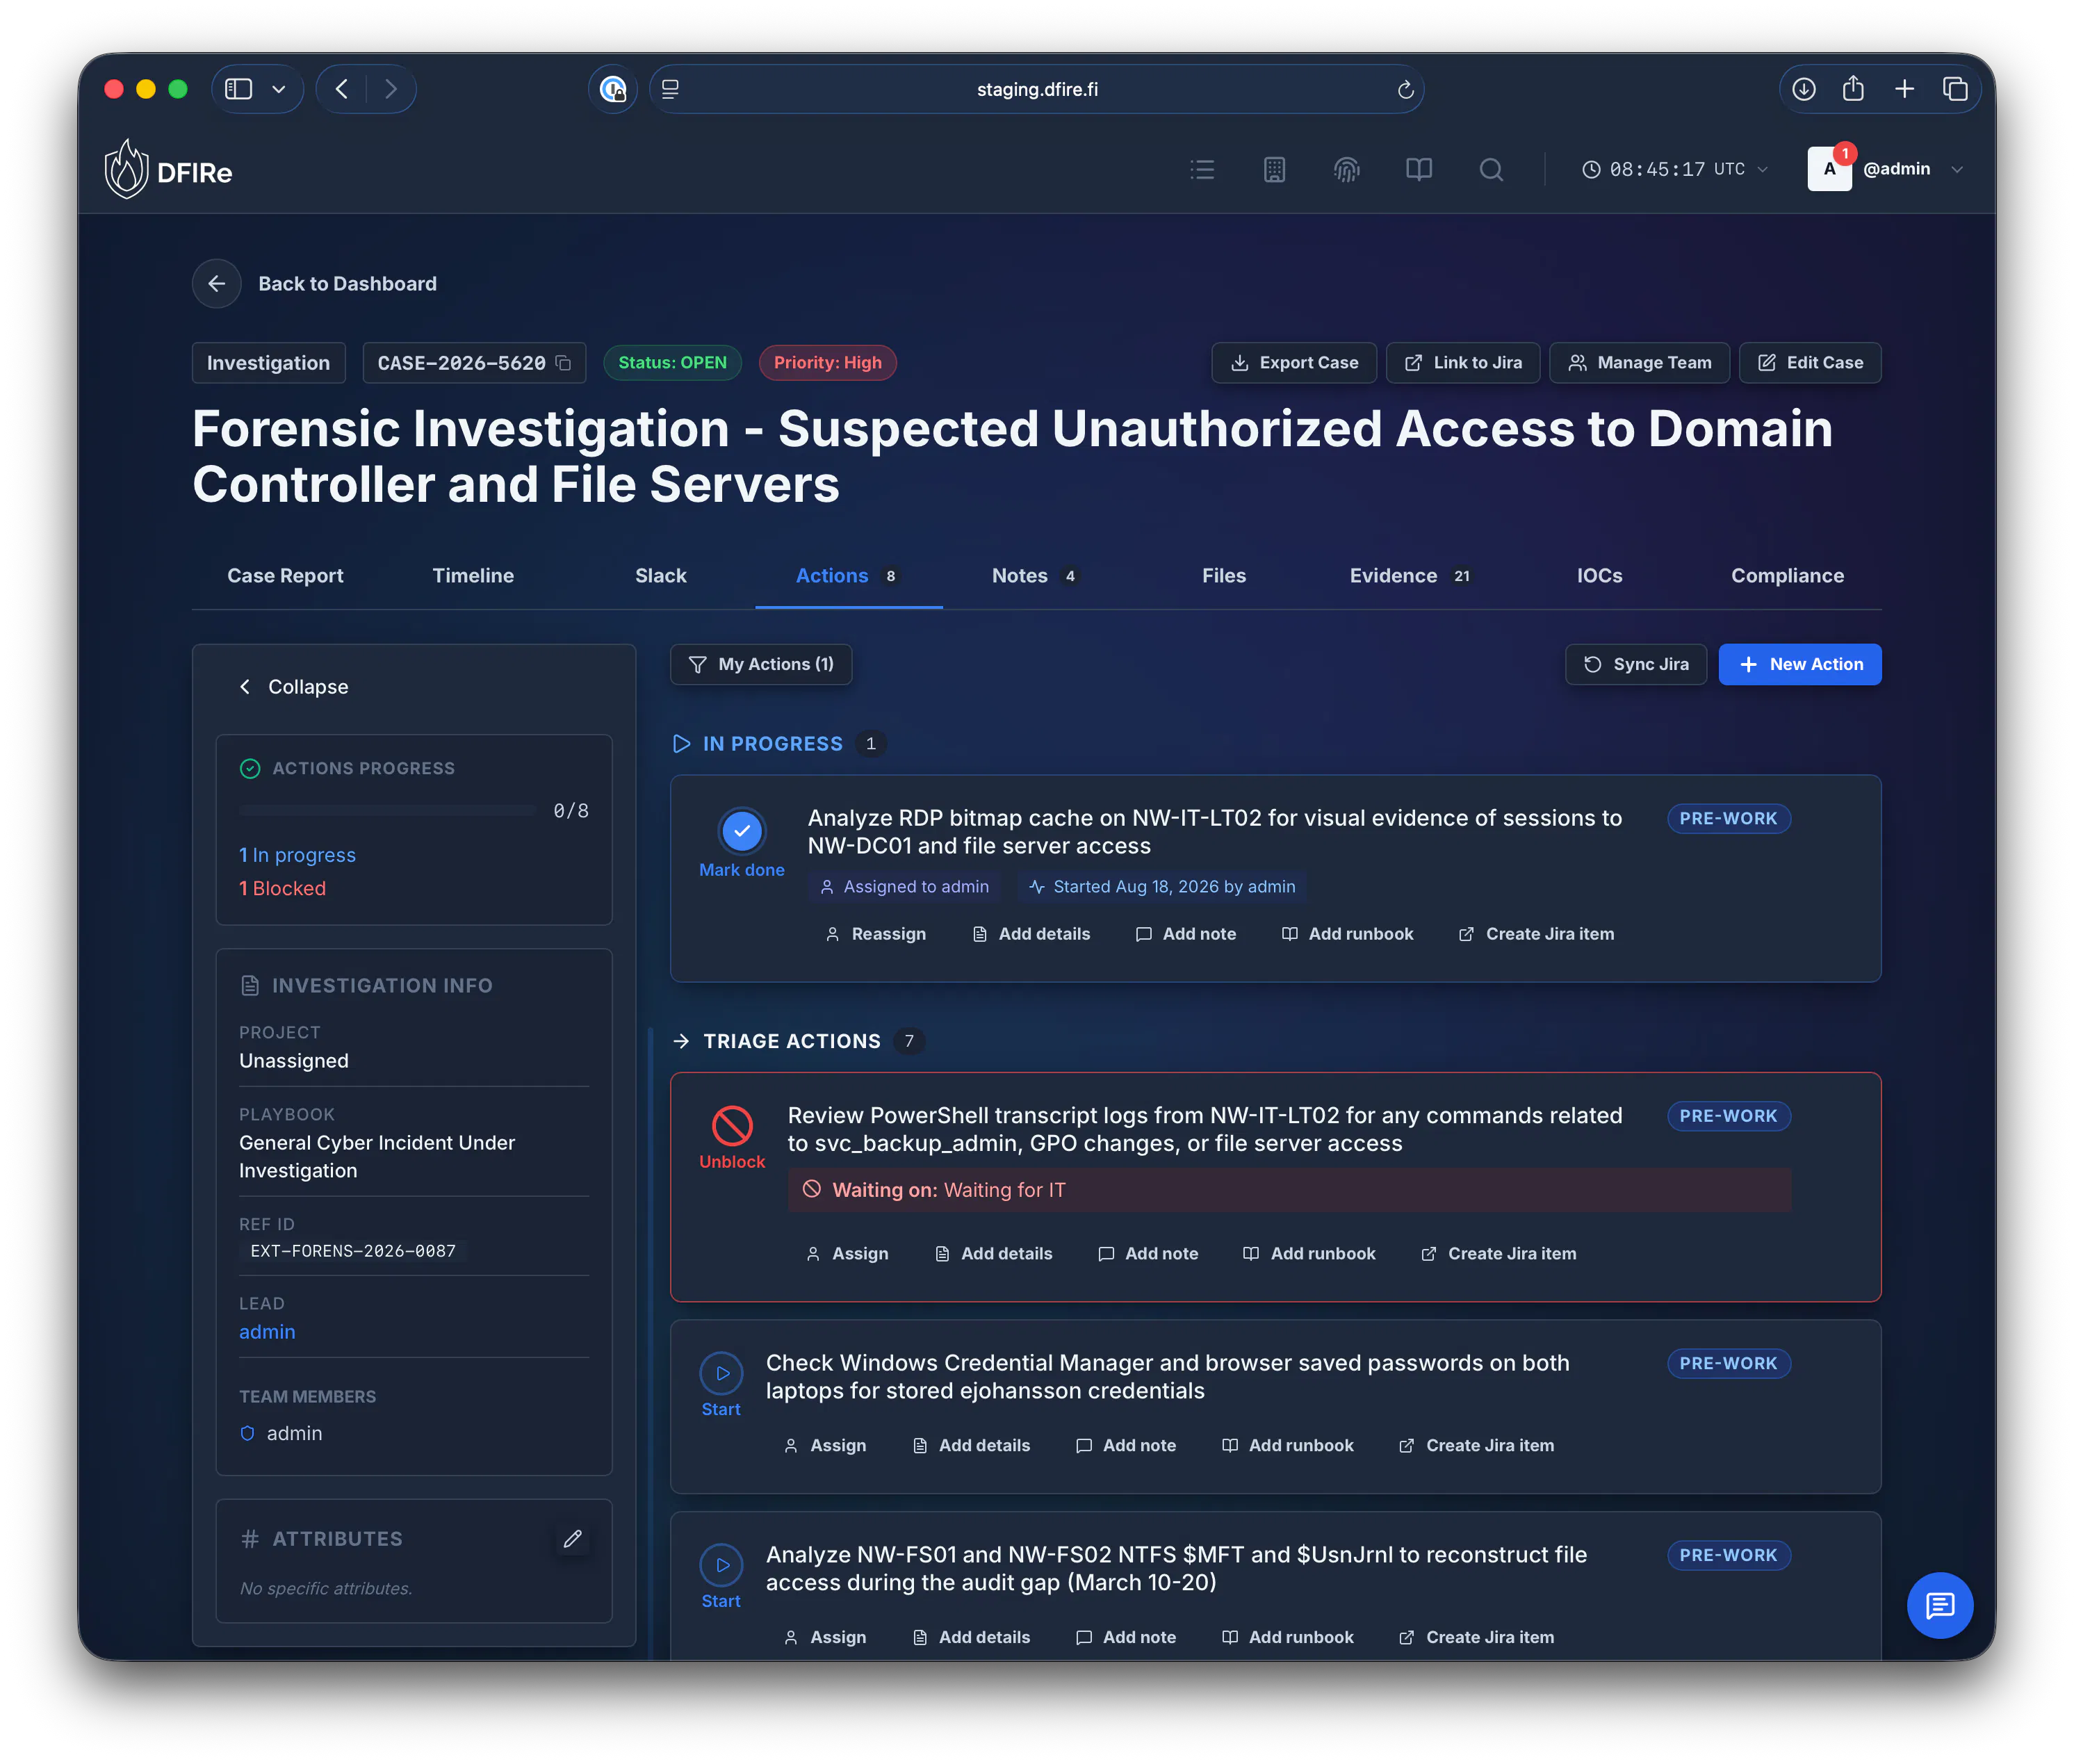
Task: Open the Compliance tab
Action: [1787, 576]
